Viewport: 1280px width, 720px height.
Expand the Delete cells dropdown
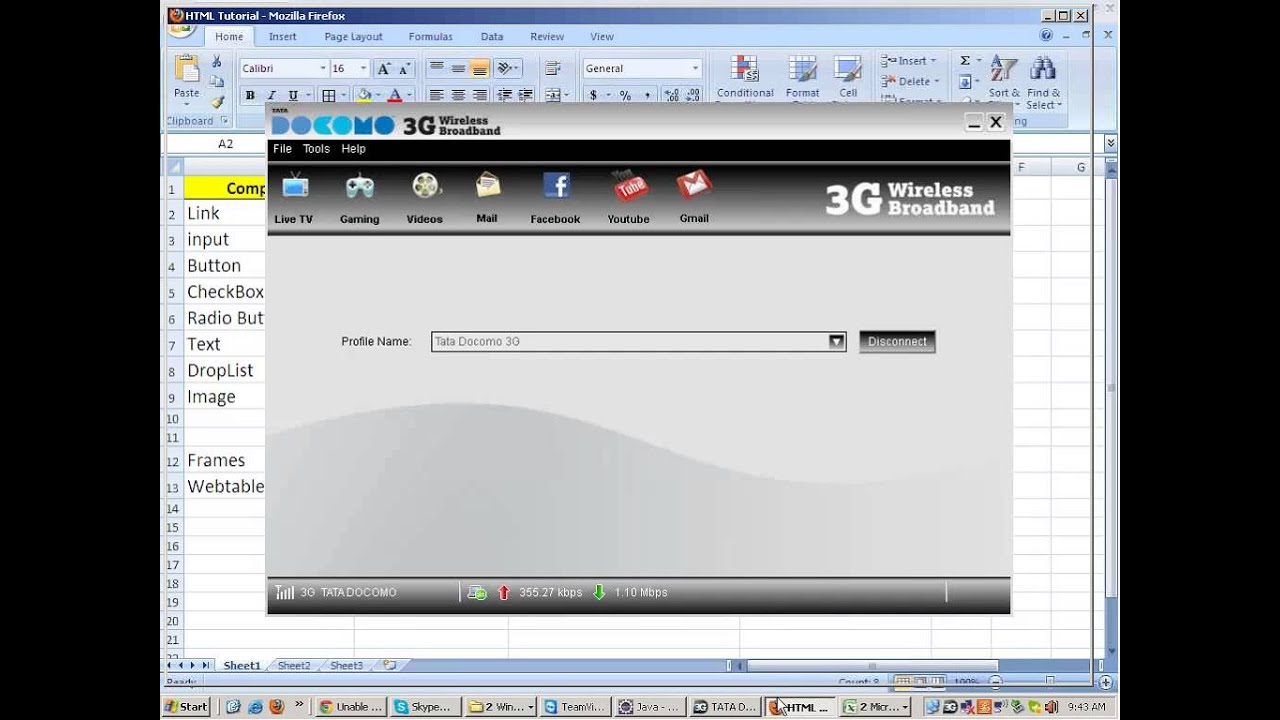pos(937,82)
